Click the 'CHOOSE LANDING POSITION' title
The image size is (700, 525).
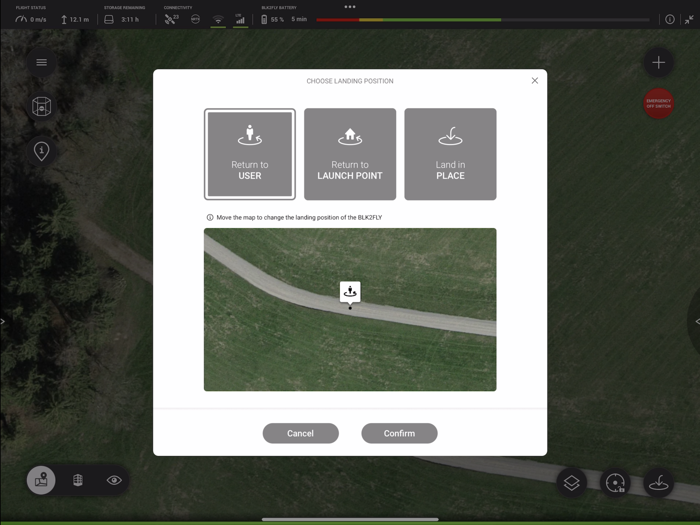point(350,81)
